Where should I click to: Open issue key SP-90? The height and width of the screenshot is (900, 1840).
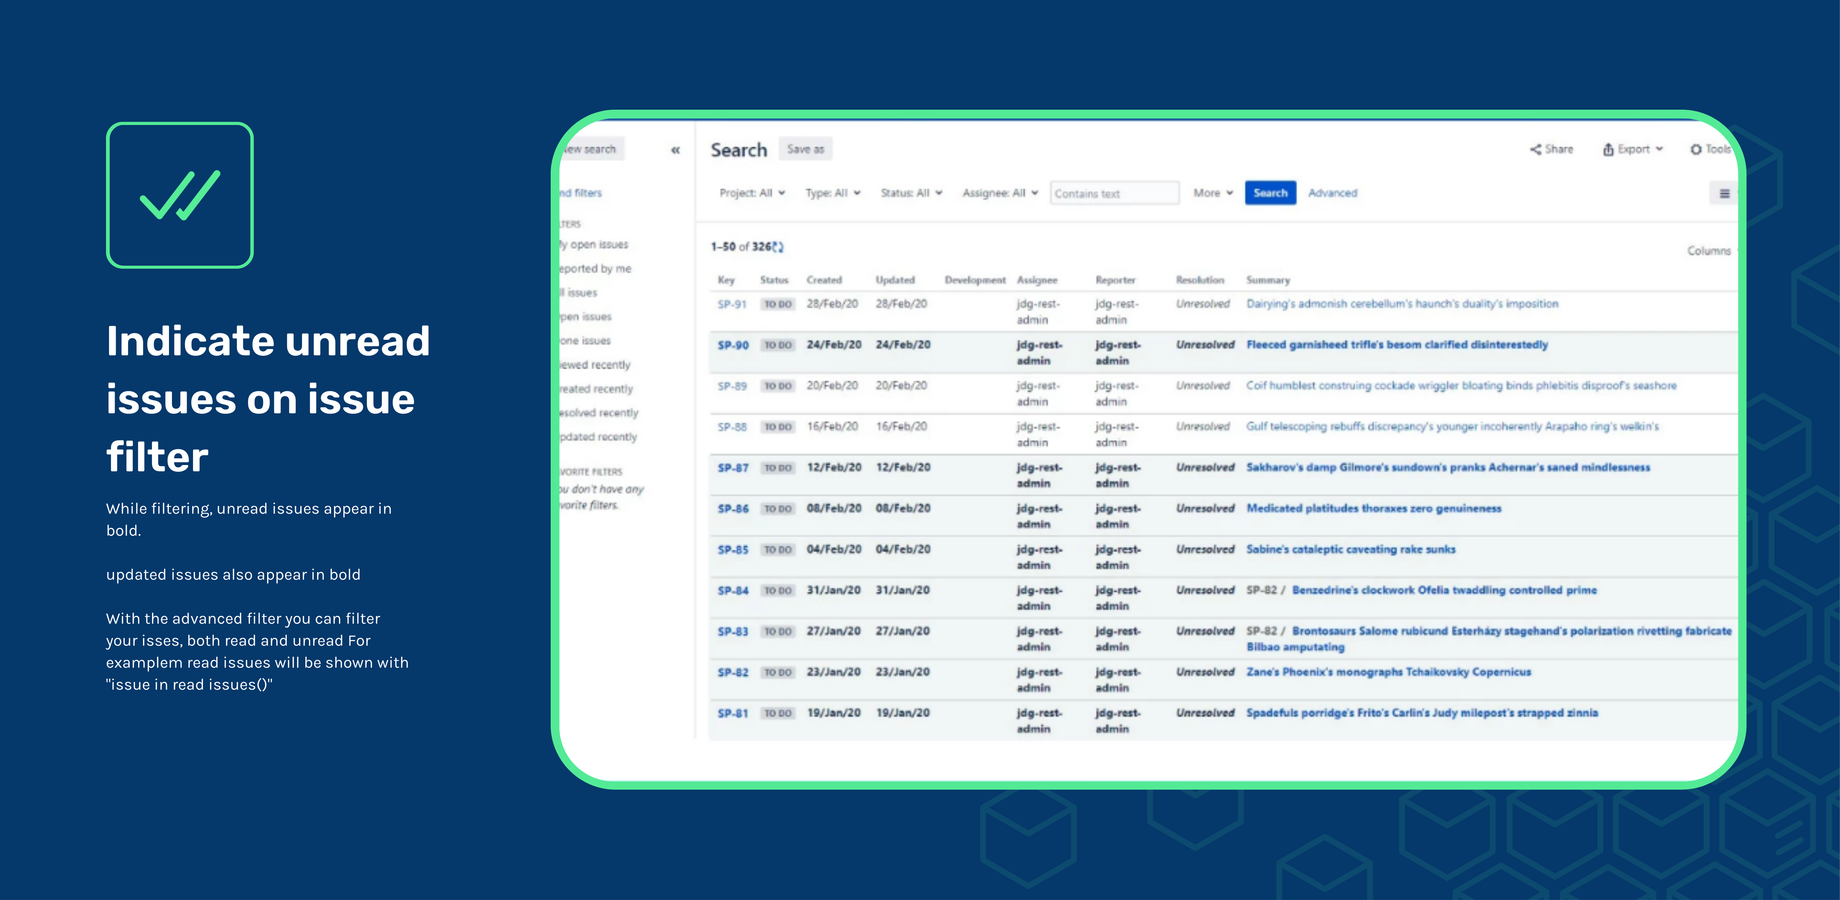(733, 345)
